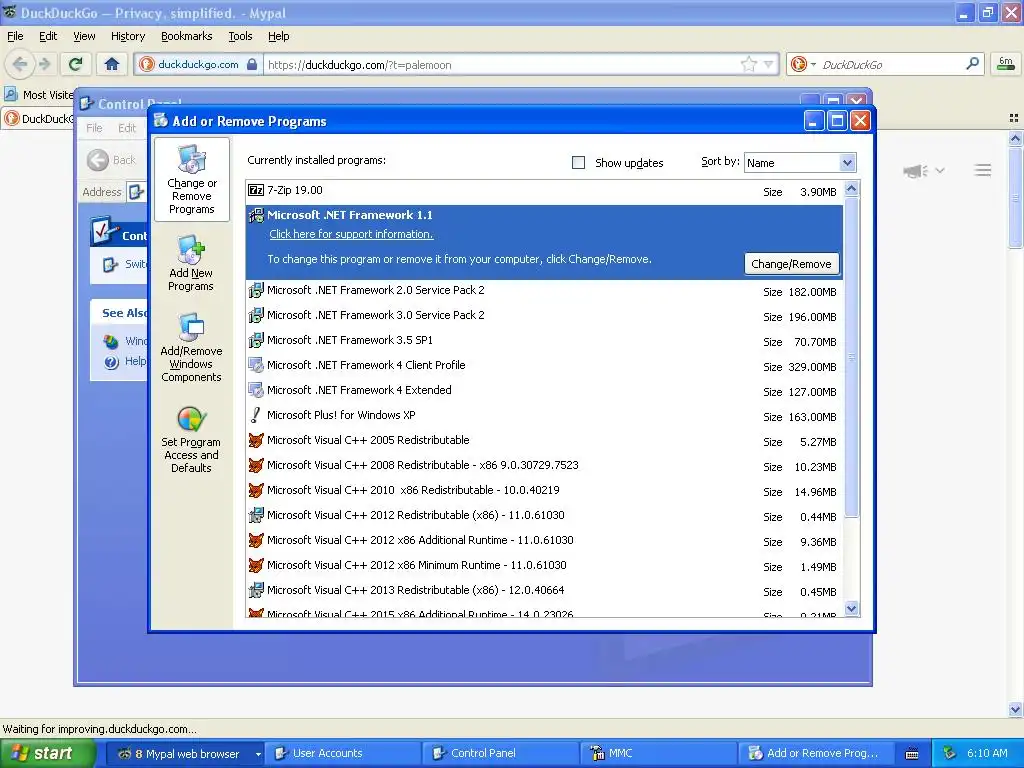
Task: Click the Change/Remove button for .NET Framework 1.1
Action: pyautogui.click(x=791, y=264)
